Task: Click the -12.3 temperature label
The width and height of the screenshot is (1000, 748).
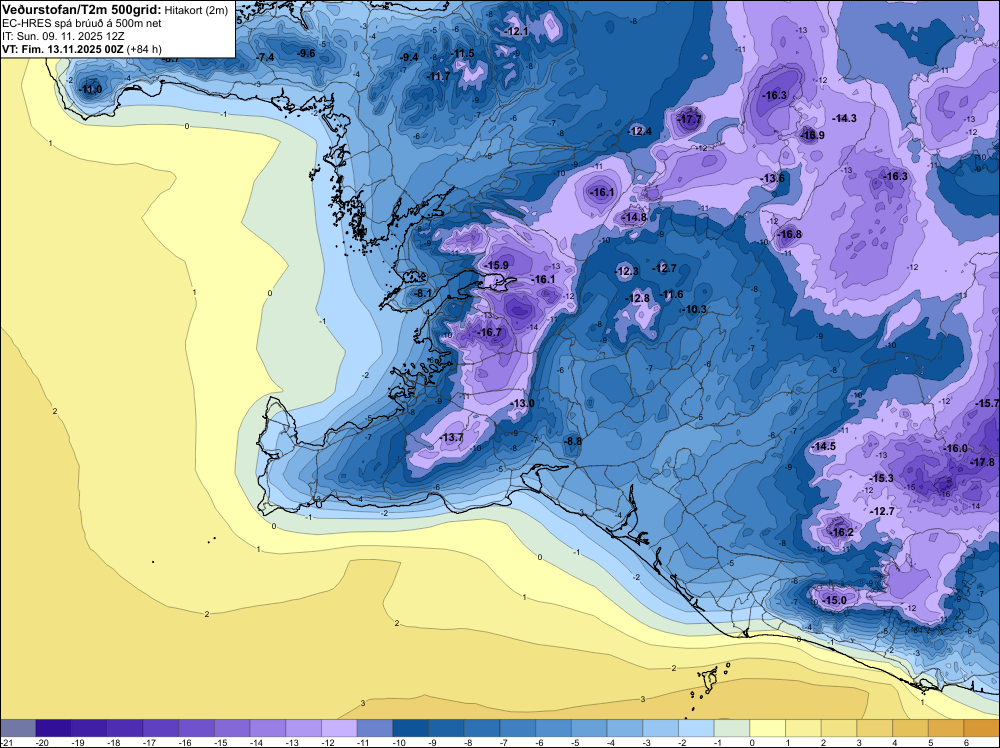Action: click(626, 271)
